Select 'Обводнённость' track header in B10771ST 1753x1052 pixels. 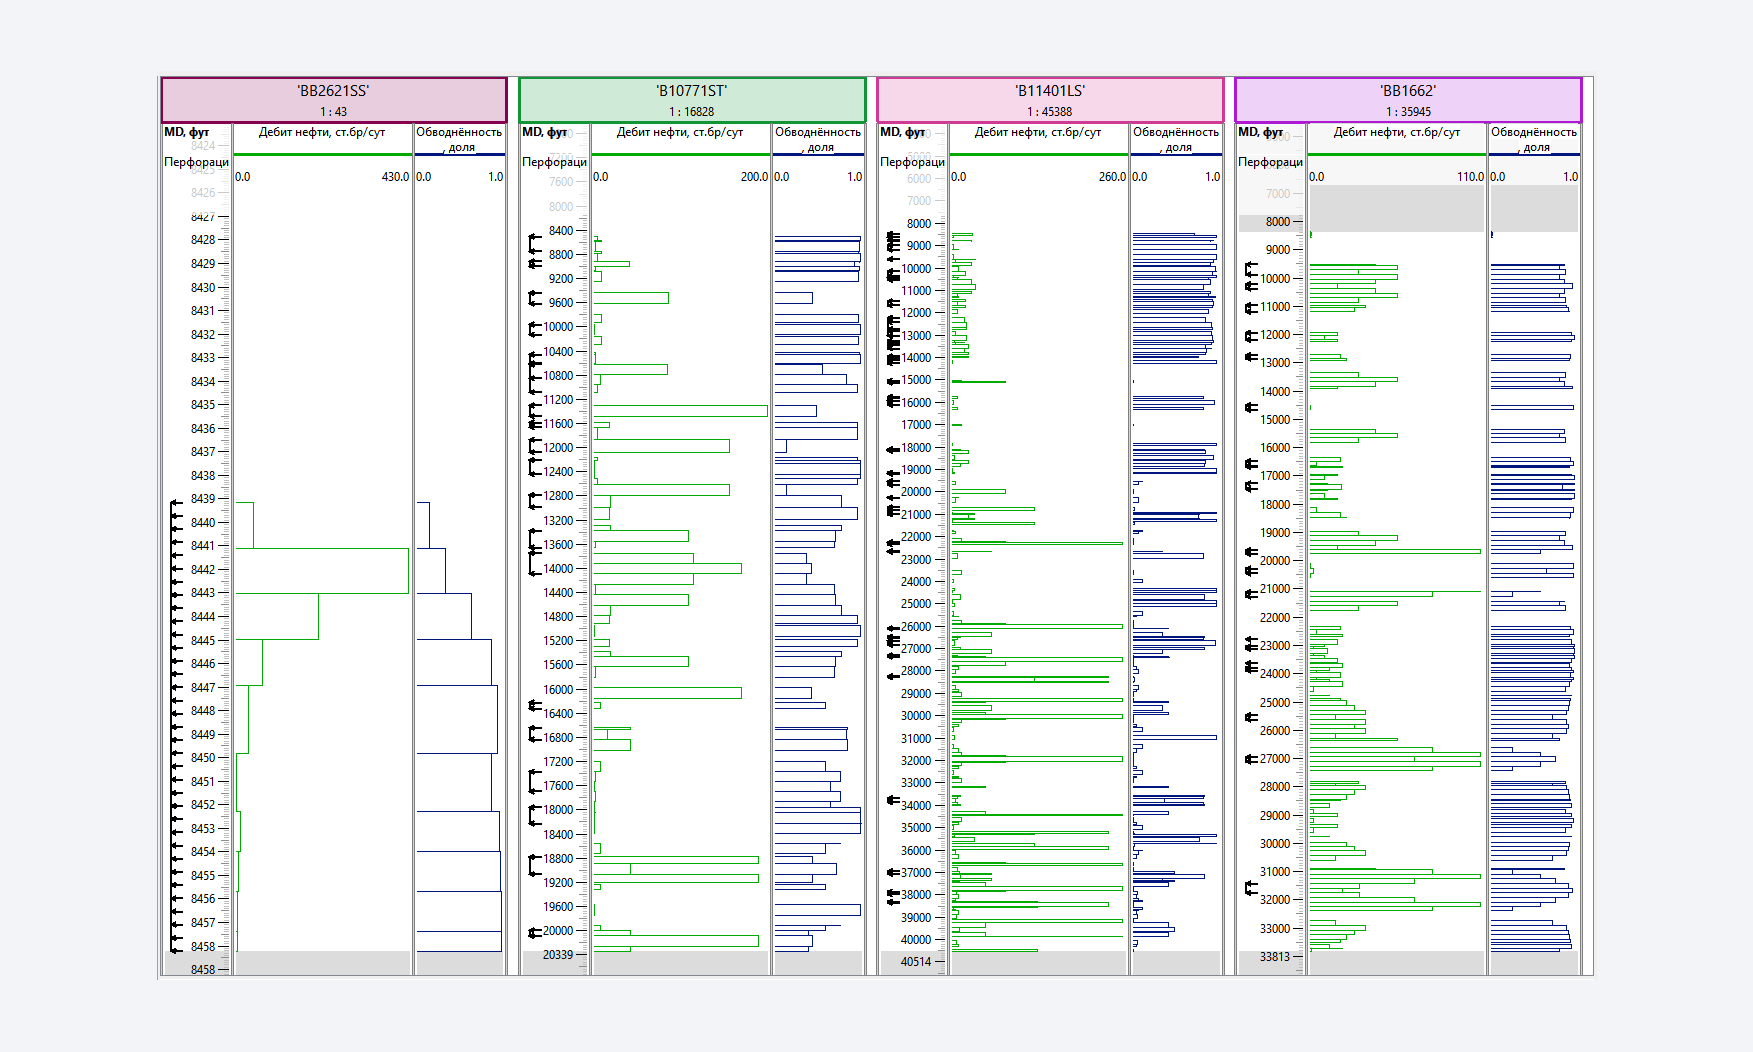[x=818, y=139]
